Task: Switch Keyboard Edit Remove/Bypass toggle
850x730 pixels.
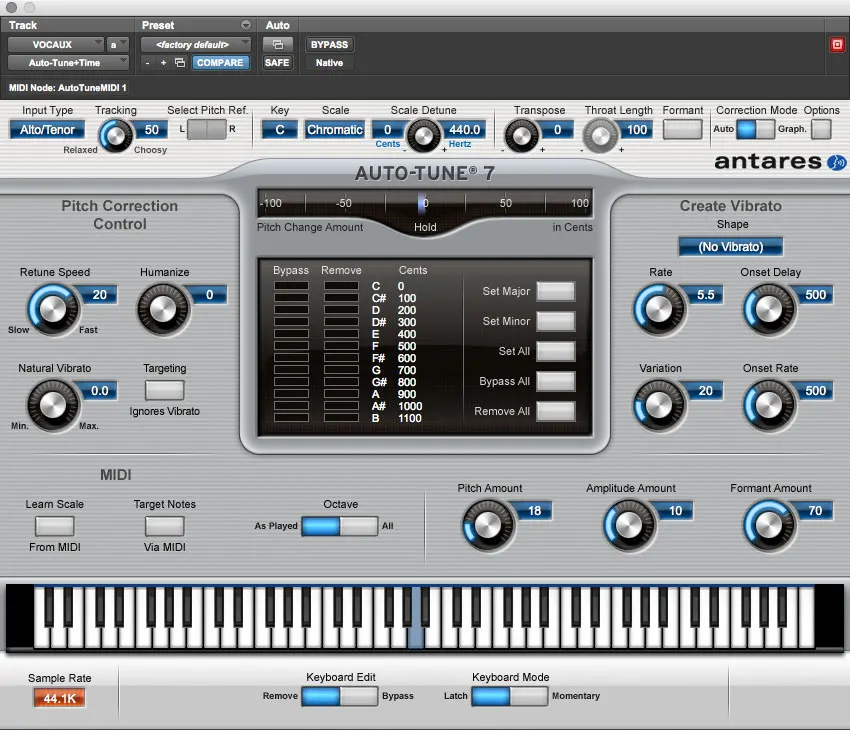Action: 339,696
